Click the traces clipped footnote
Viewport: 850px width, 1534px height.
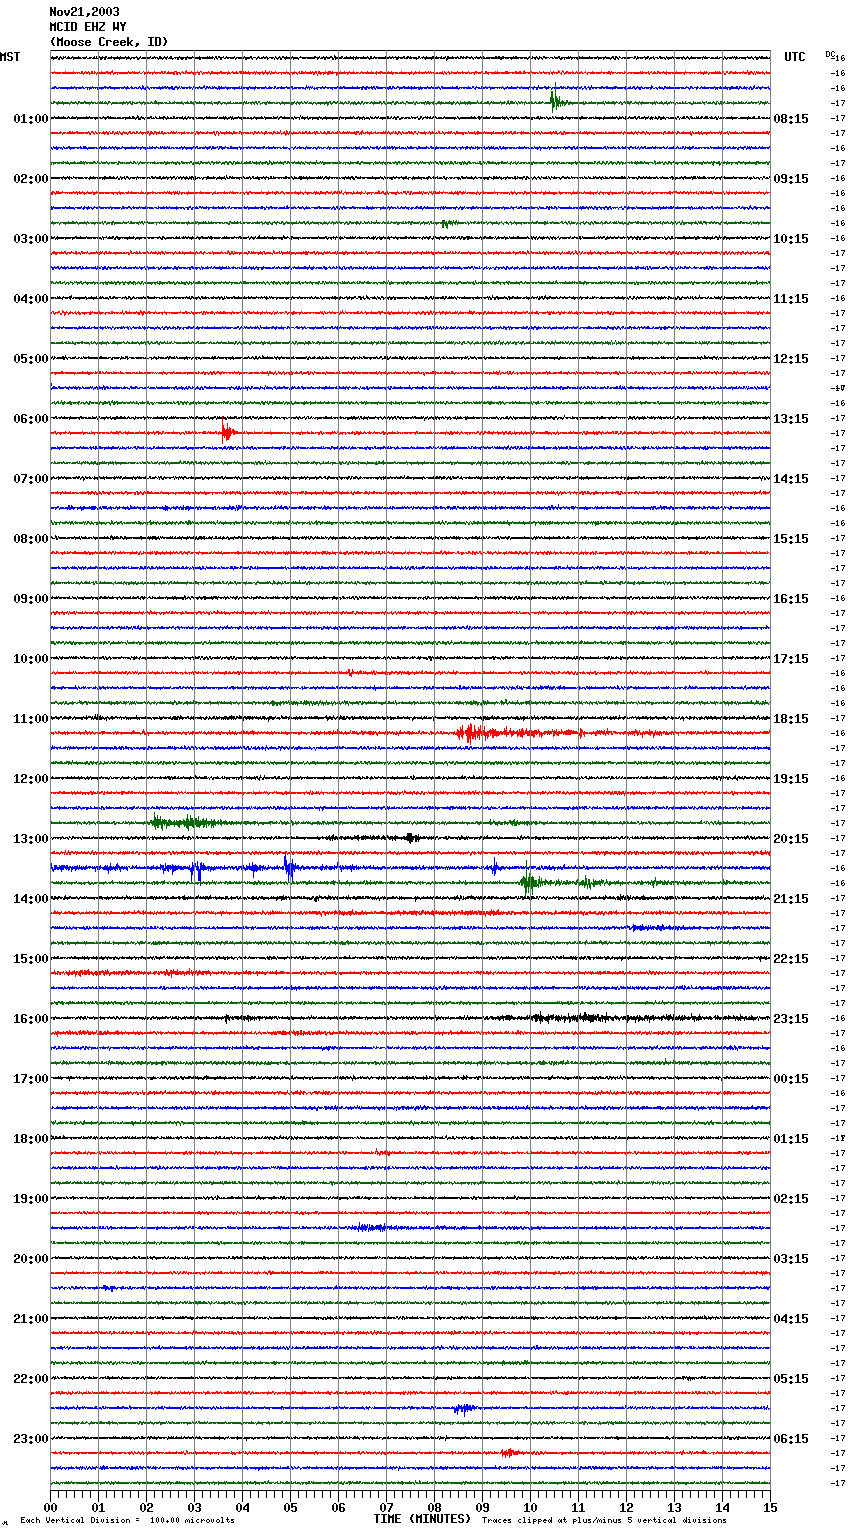[x=604, y=1520]
